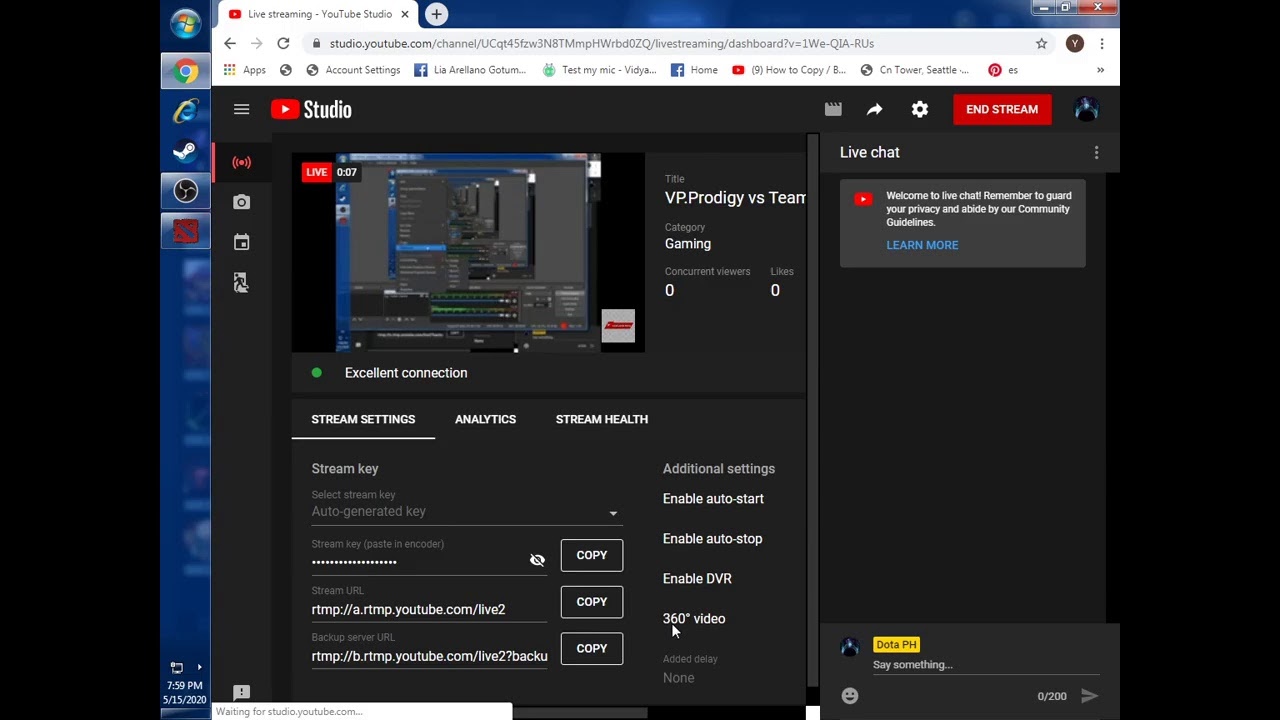Open the Pinterest es bookmark
Viewport: 1280px width, 720px height.
point(1003,70)
